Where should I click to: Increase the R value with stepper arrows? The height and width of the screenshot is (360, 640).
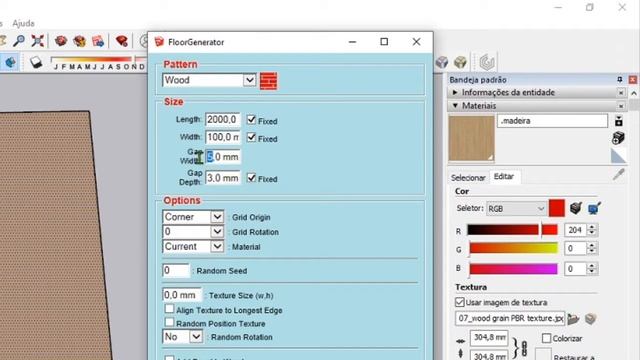click(x=592, y=227)
